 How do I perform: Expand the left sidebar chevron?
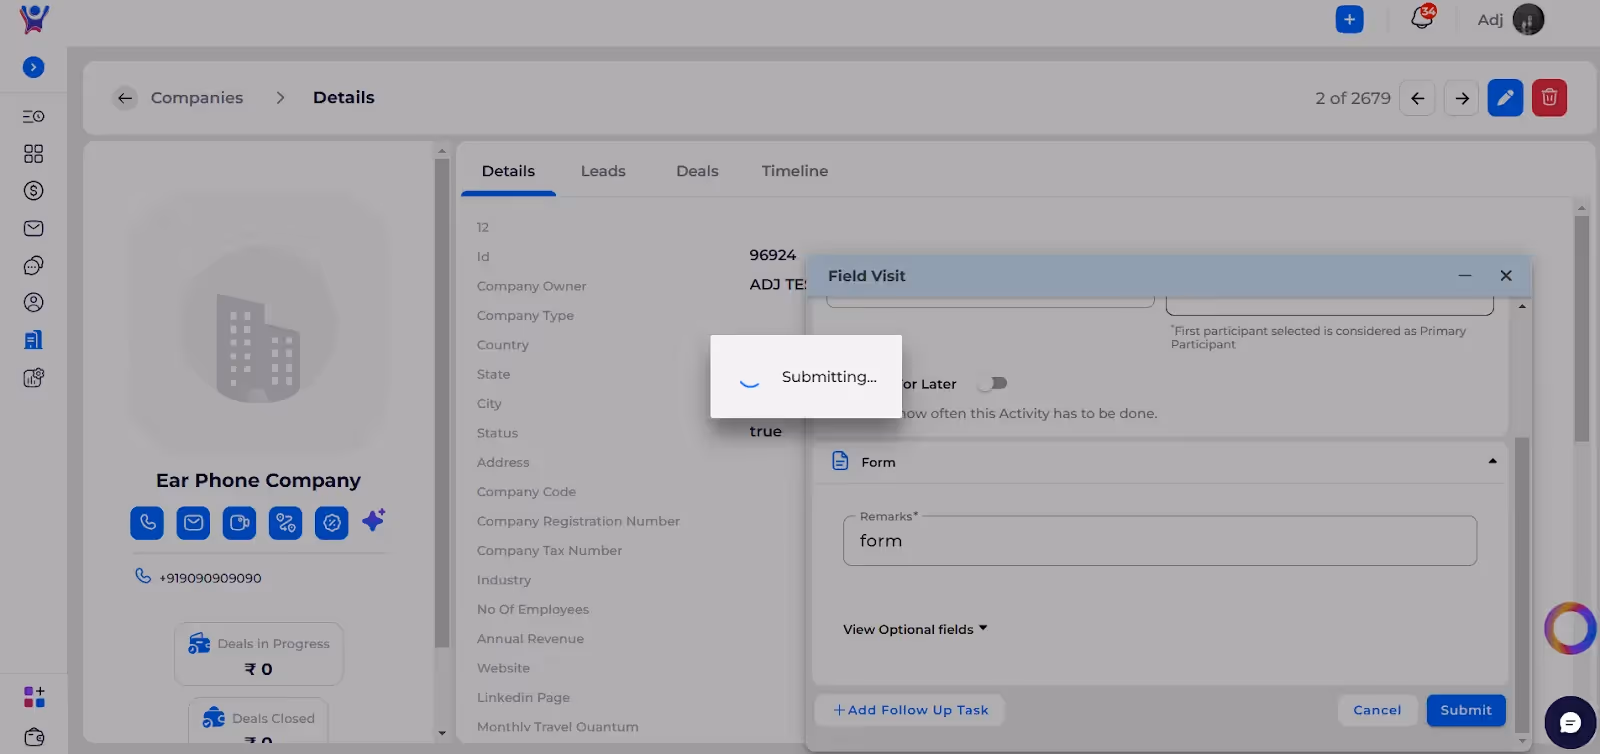click(33, 67)
